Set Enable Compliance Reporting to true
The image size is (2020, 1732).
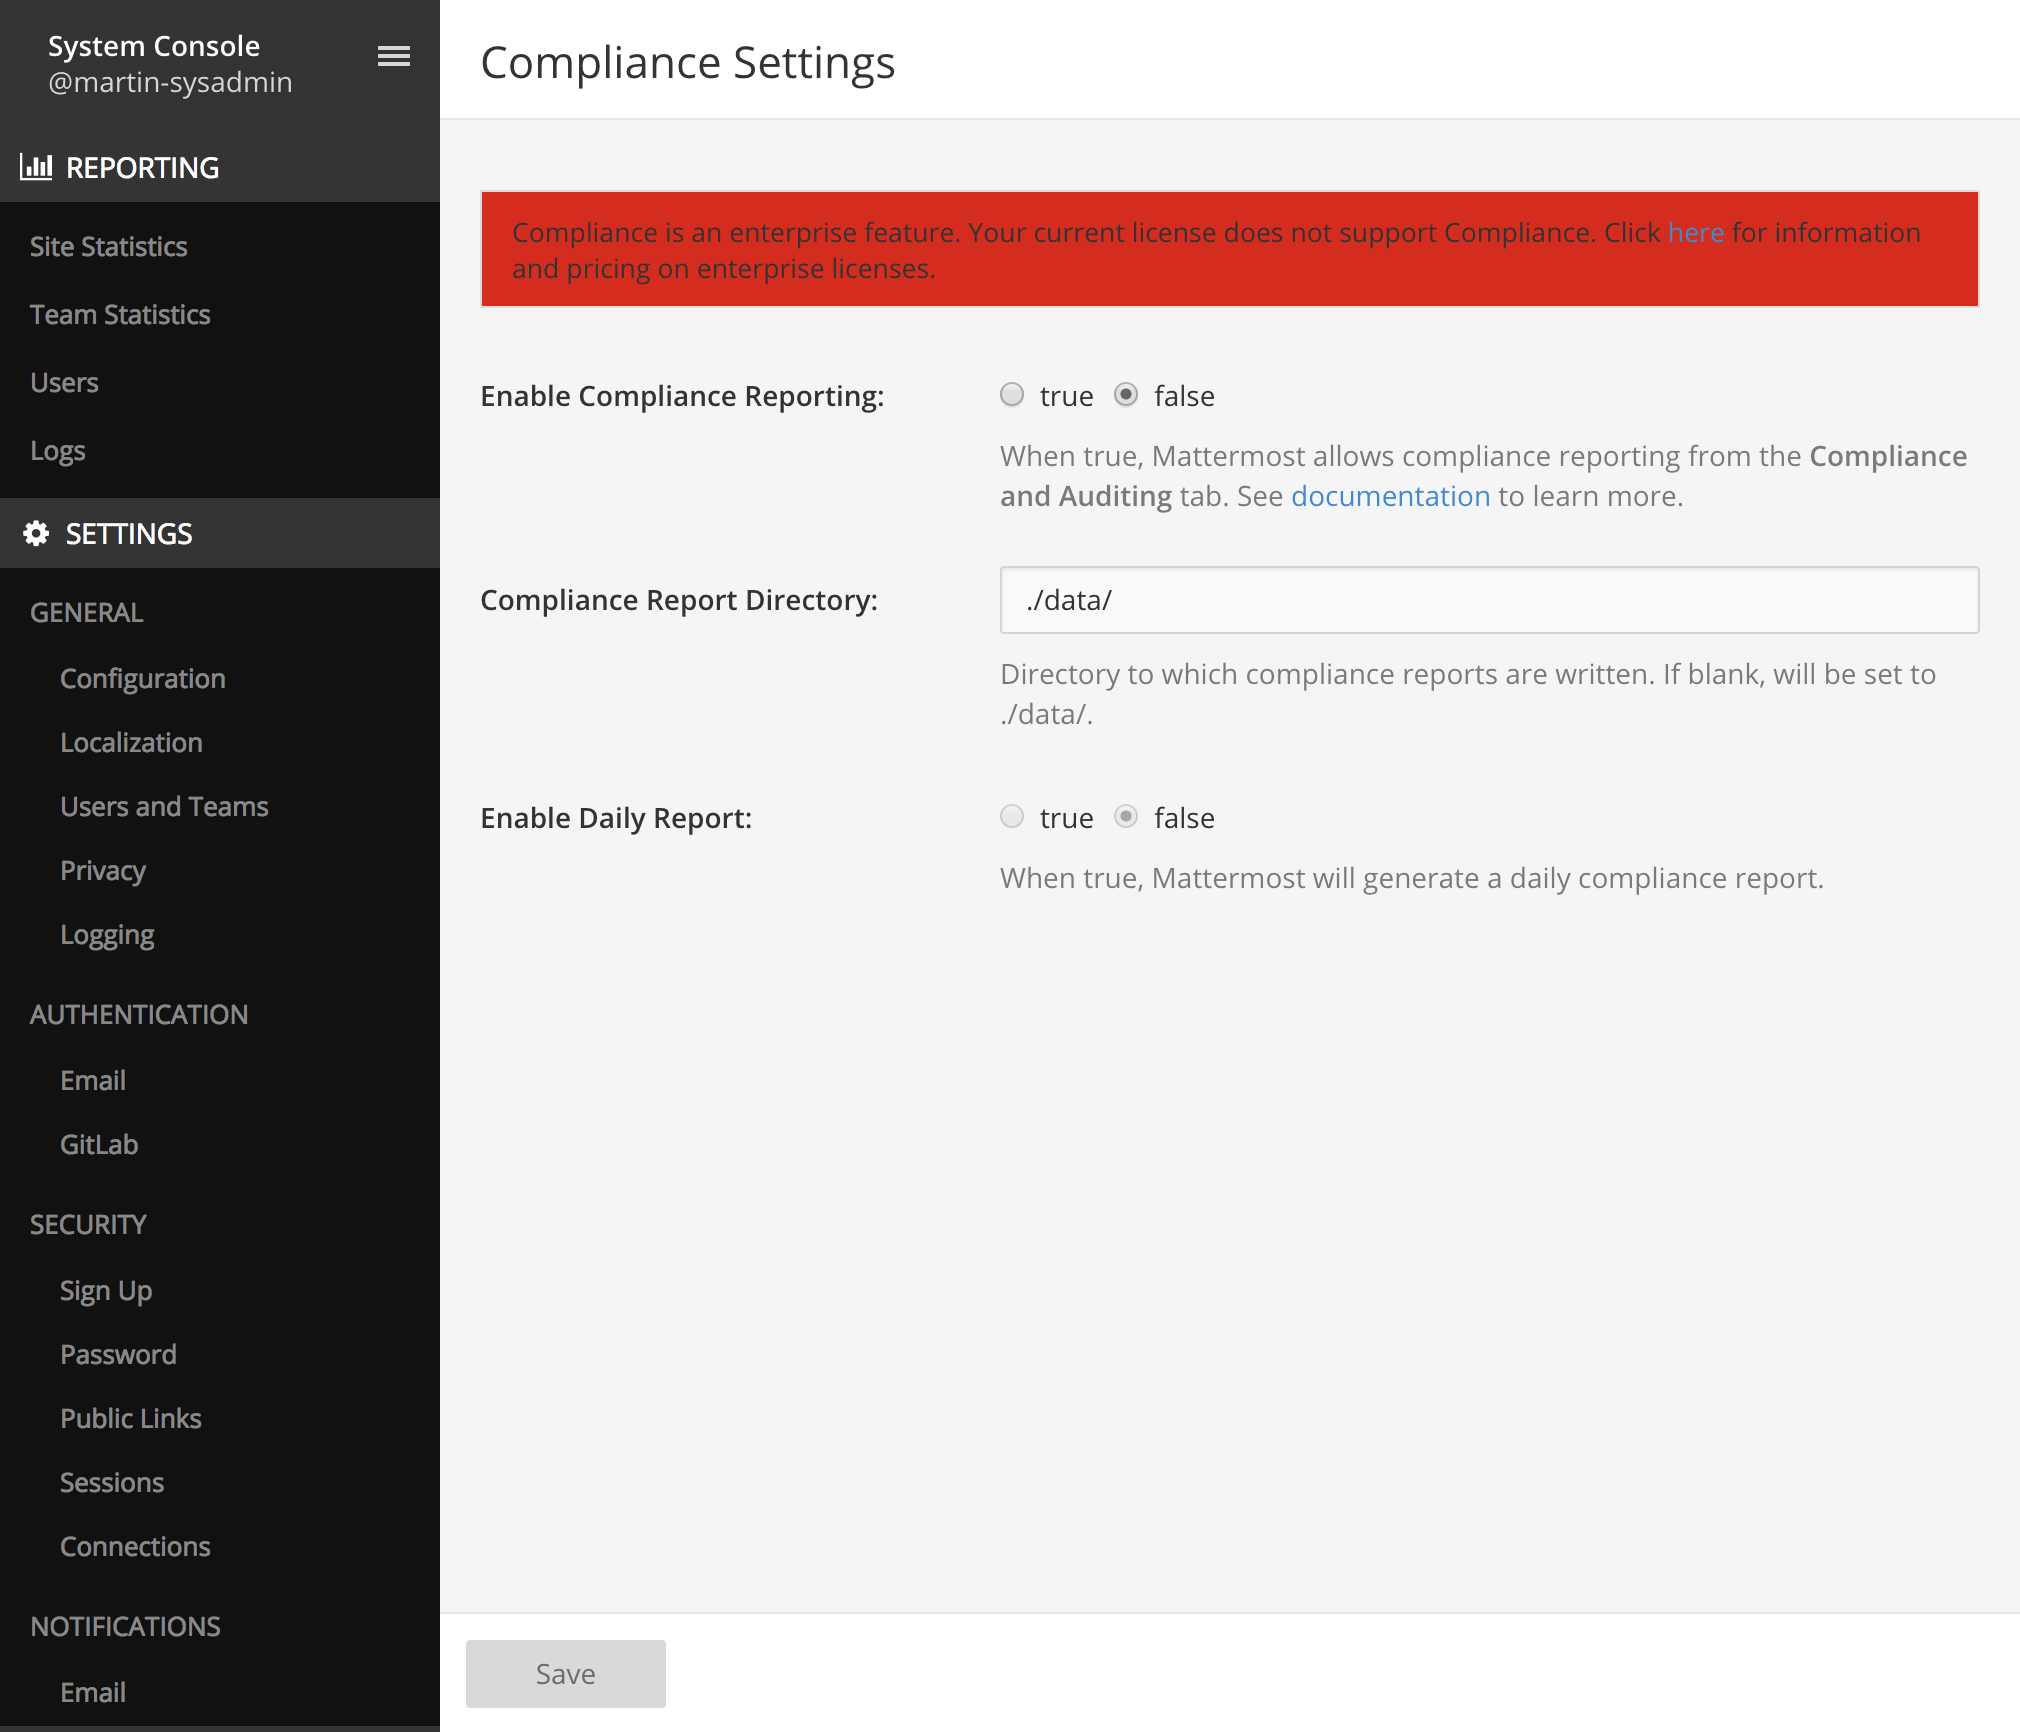1012,395
